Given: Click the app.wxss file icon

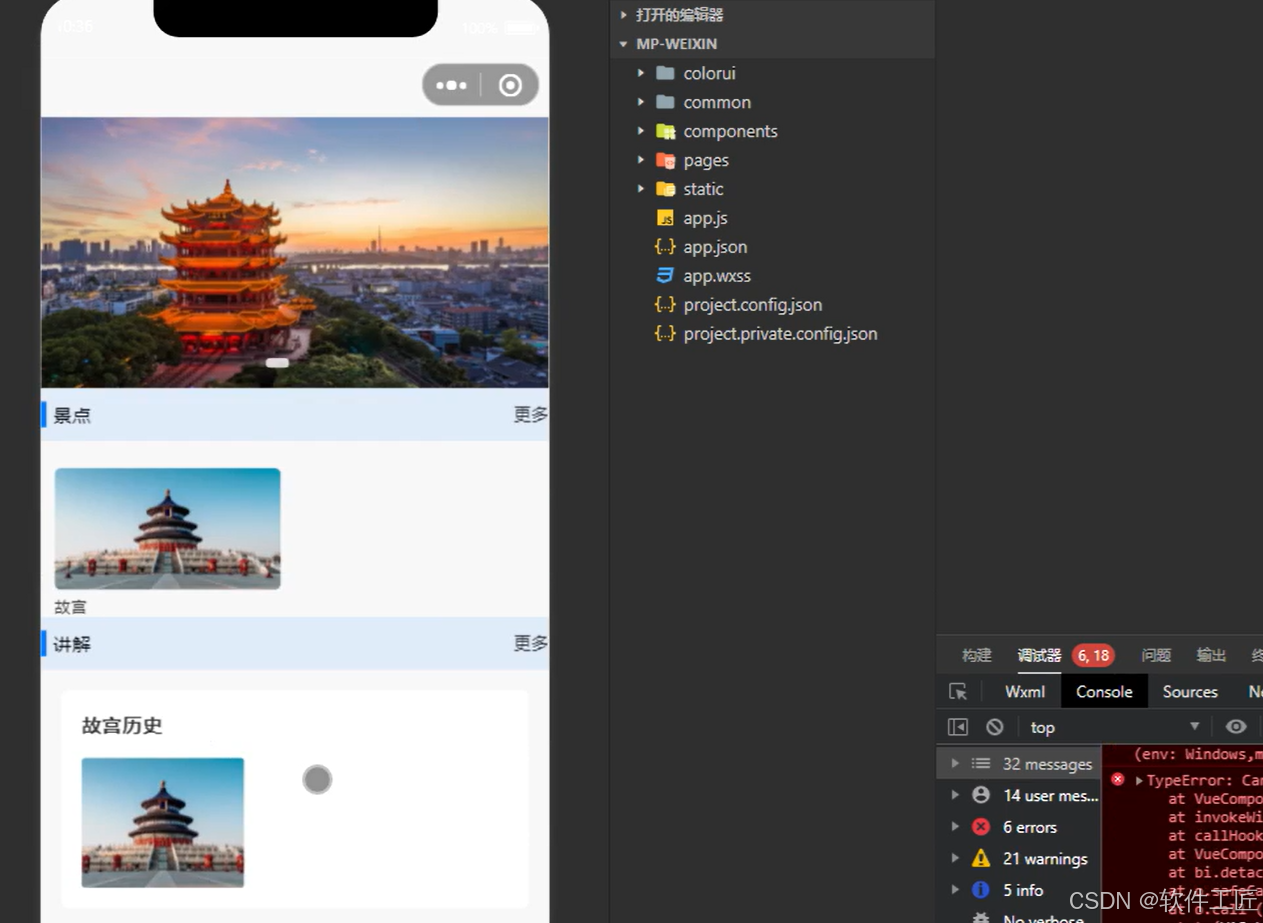Looking at the screenshot, I should (665, 276).
